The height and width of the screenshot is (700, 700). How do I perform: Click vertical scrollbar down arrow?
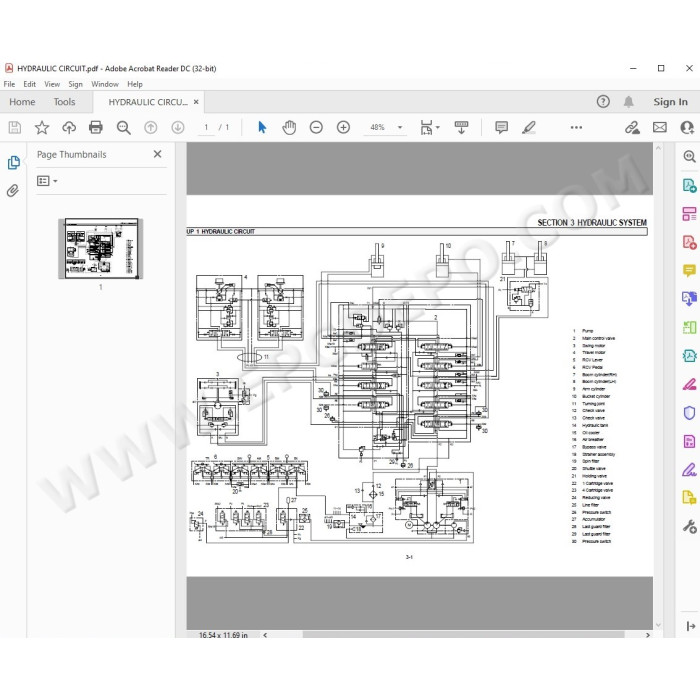(658, 625)
